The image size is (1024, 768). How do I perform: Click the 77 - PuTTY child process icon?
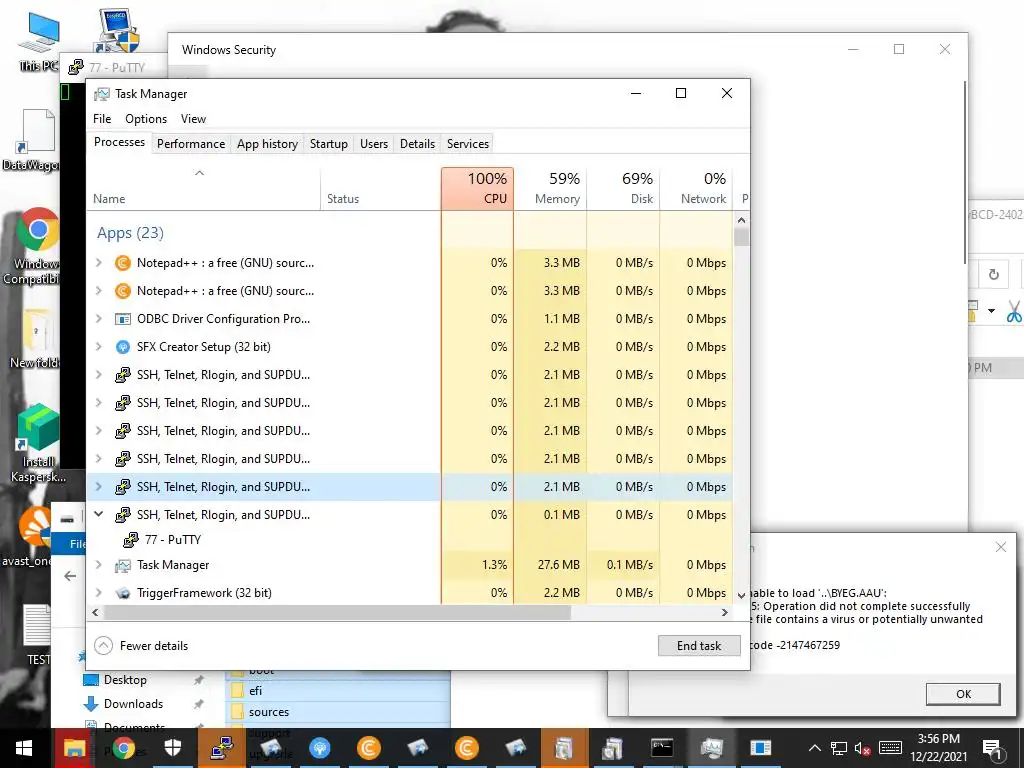tap(131, 539)
